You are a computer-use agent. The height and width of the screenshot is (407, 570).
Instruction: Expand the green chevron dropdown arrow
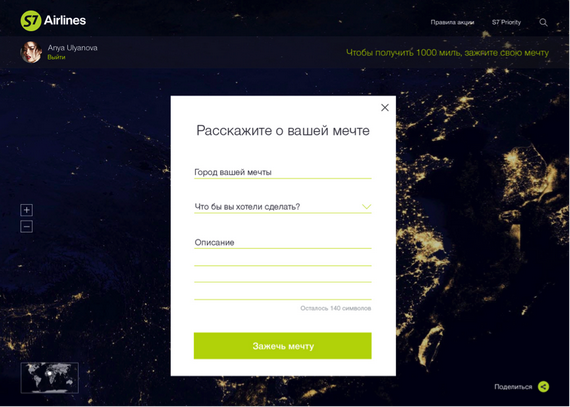[366, 207]
